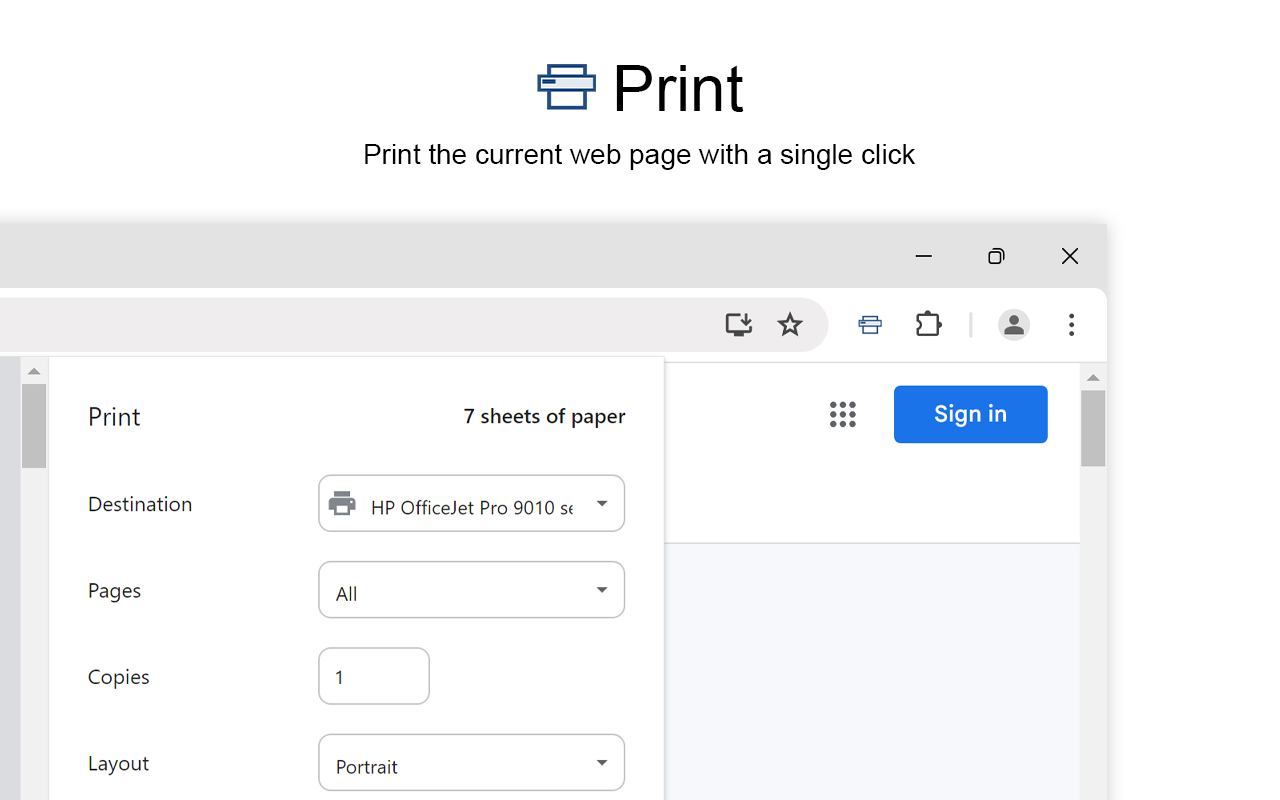The width and height of the screenshot is (1280, 800).
Task: Click the Print extension printer icon in toolbar
Action: click(x=869, y=324)
